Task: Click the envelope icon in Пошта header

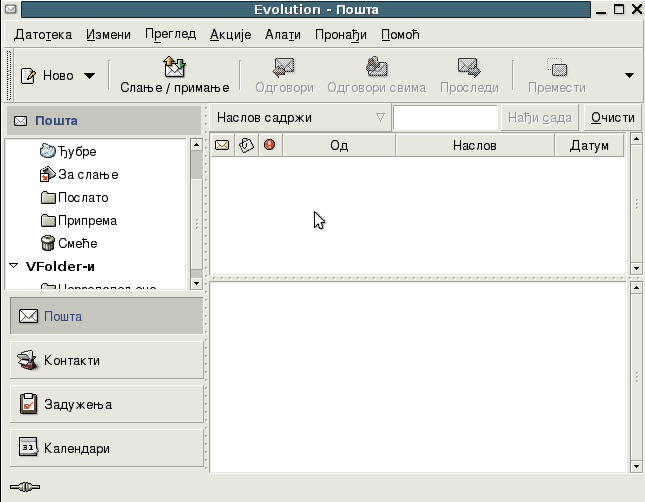Action: coord(21,121)
